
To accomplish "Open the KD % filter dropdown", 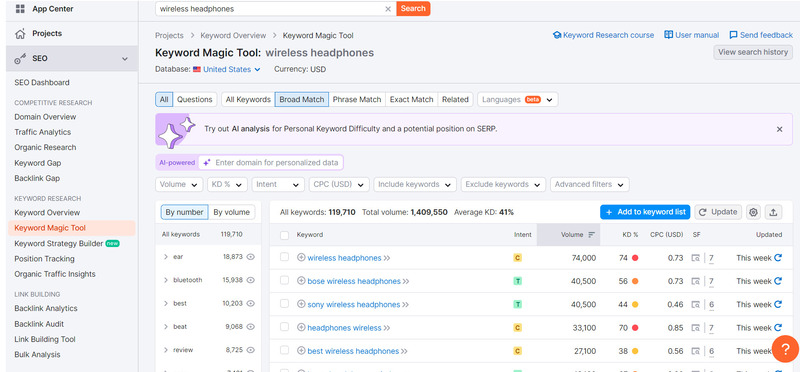I will coord(228,185).
